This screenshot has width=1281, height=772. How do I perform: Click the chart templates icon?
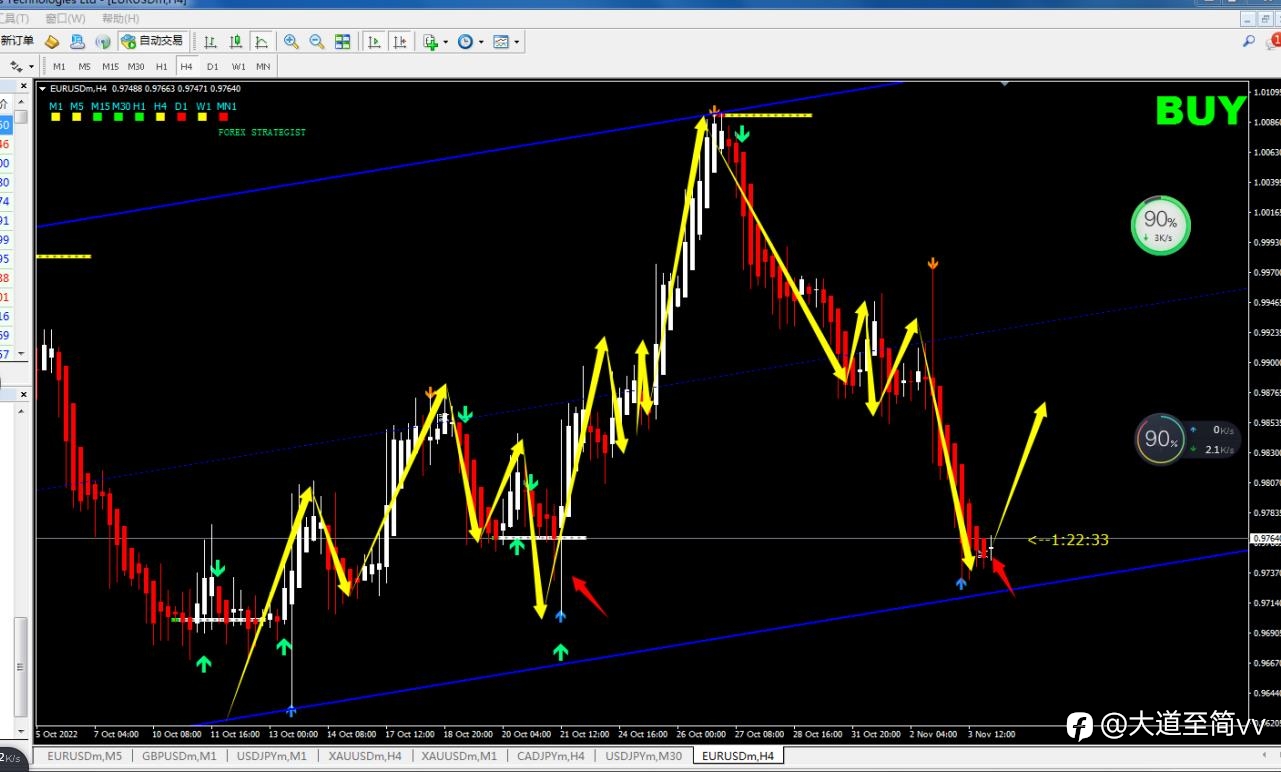[x=501, y=42]
